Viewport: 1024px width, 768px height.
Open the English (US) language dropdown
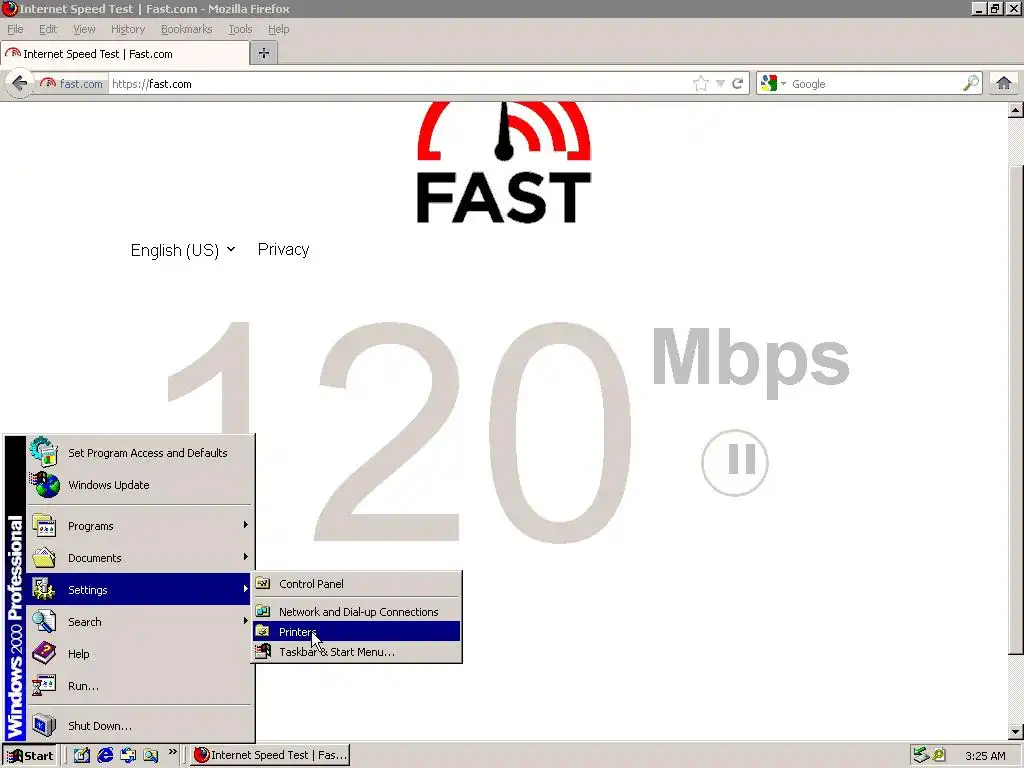tap(183, 250)
